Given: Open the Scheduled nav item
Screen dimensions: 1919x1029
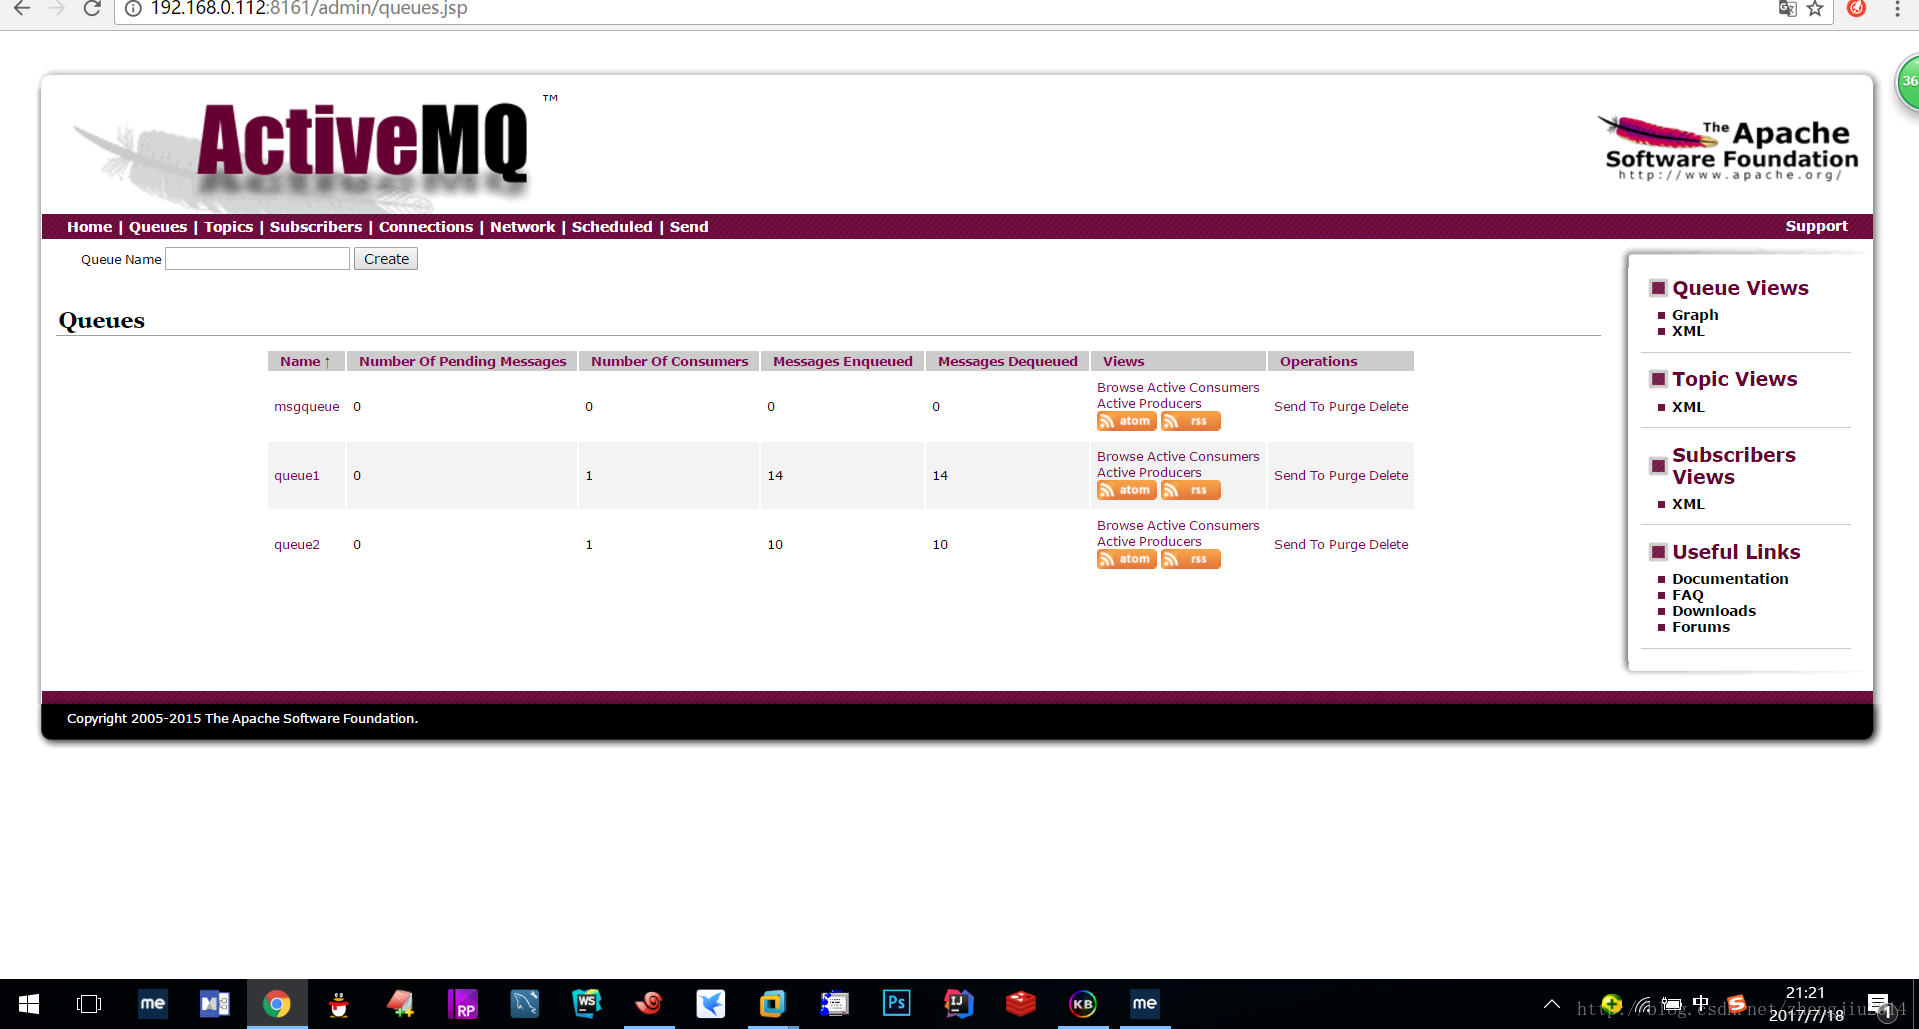Looking at the screenshot, I should (612, 227).
